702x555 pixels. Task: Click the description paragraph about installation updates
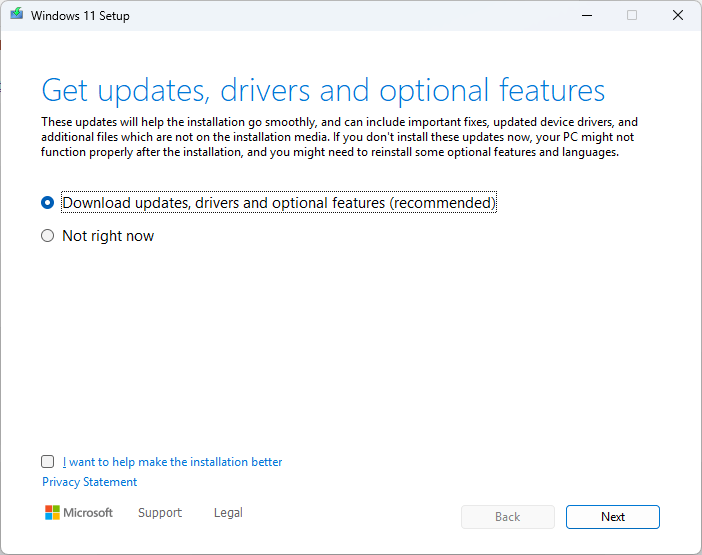click(x=340, y=137)
